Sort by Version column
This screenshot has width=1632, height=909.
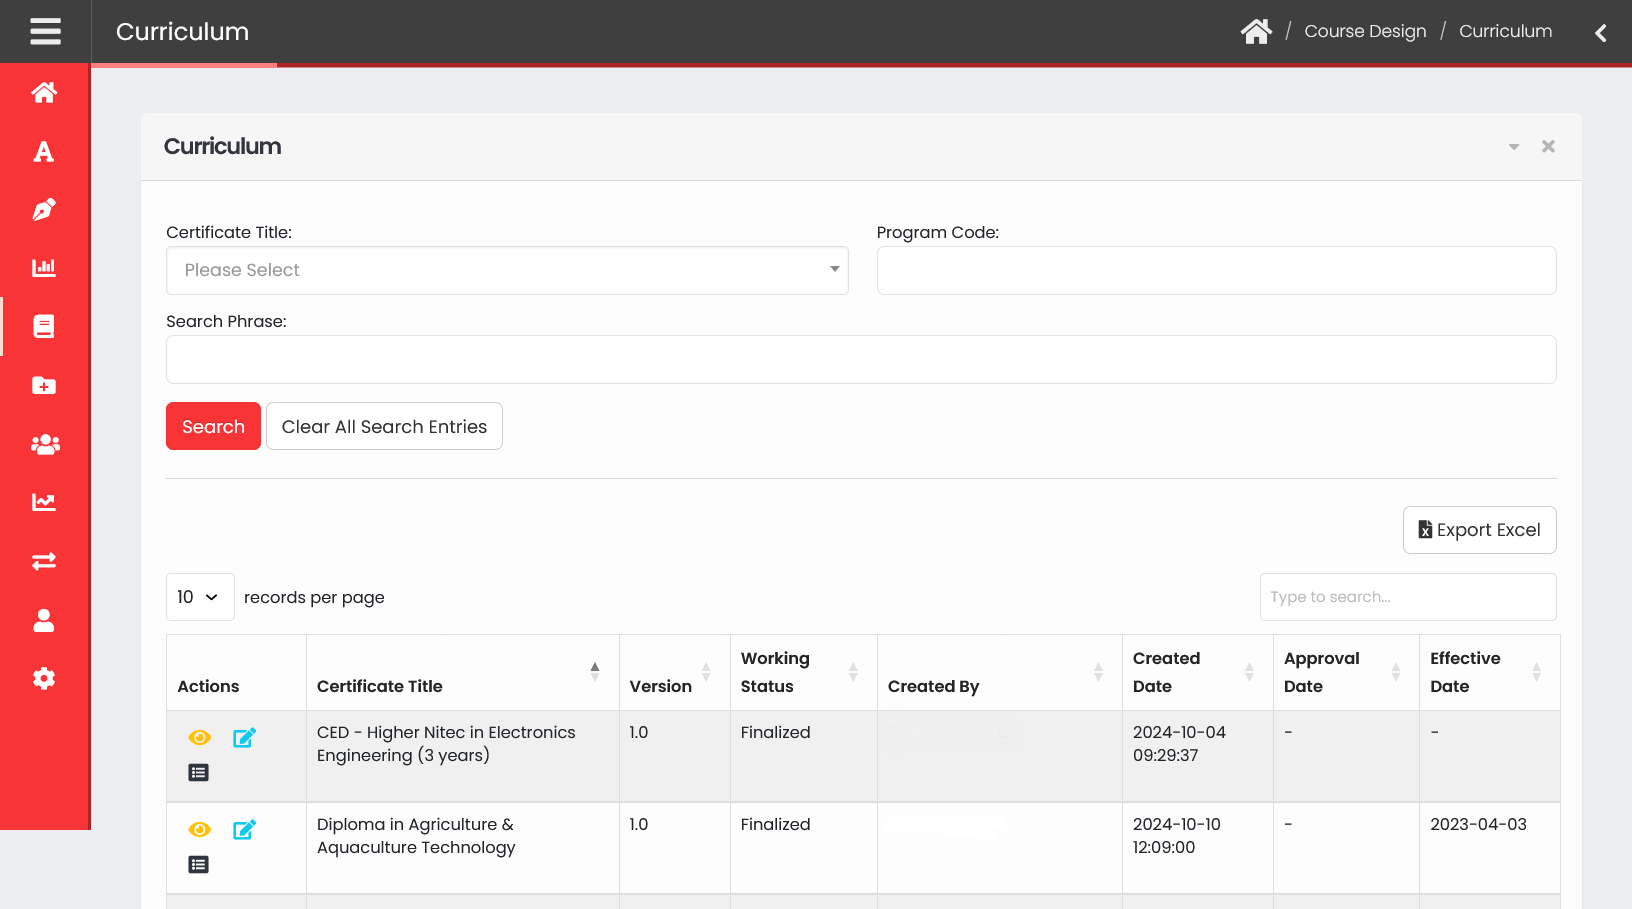coord(675,672)
